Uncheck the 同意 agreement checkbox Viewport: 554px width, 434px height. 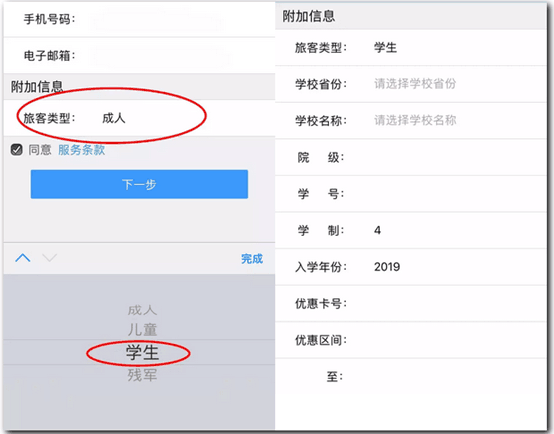click(x=17, y=149)
